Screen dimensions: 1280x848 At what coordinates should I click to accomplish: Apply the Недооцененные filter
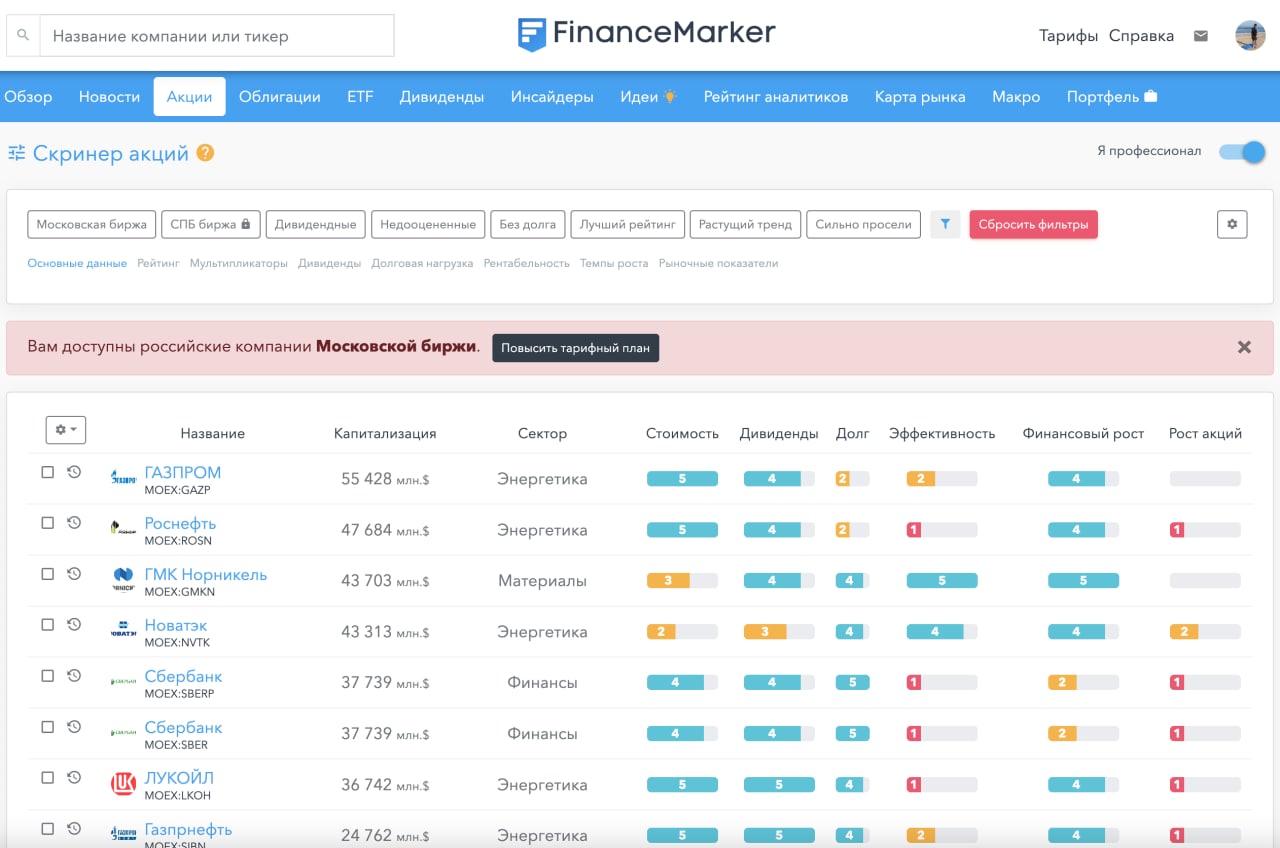click(x=428, y=224)
